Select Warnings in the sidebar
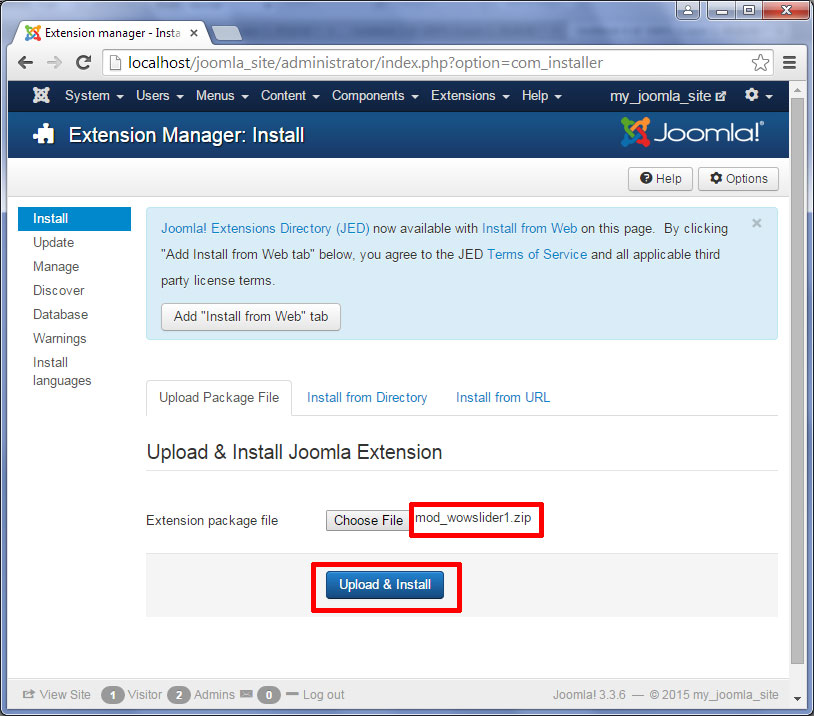Screen dimensions: 814x716 (60, 338)
